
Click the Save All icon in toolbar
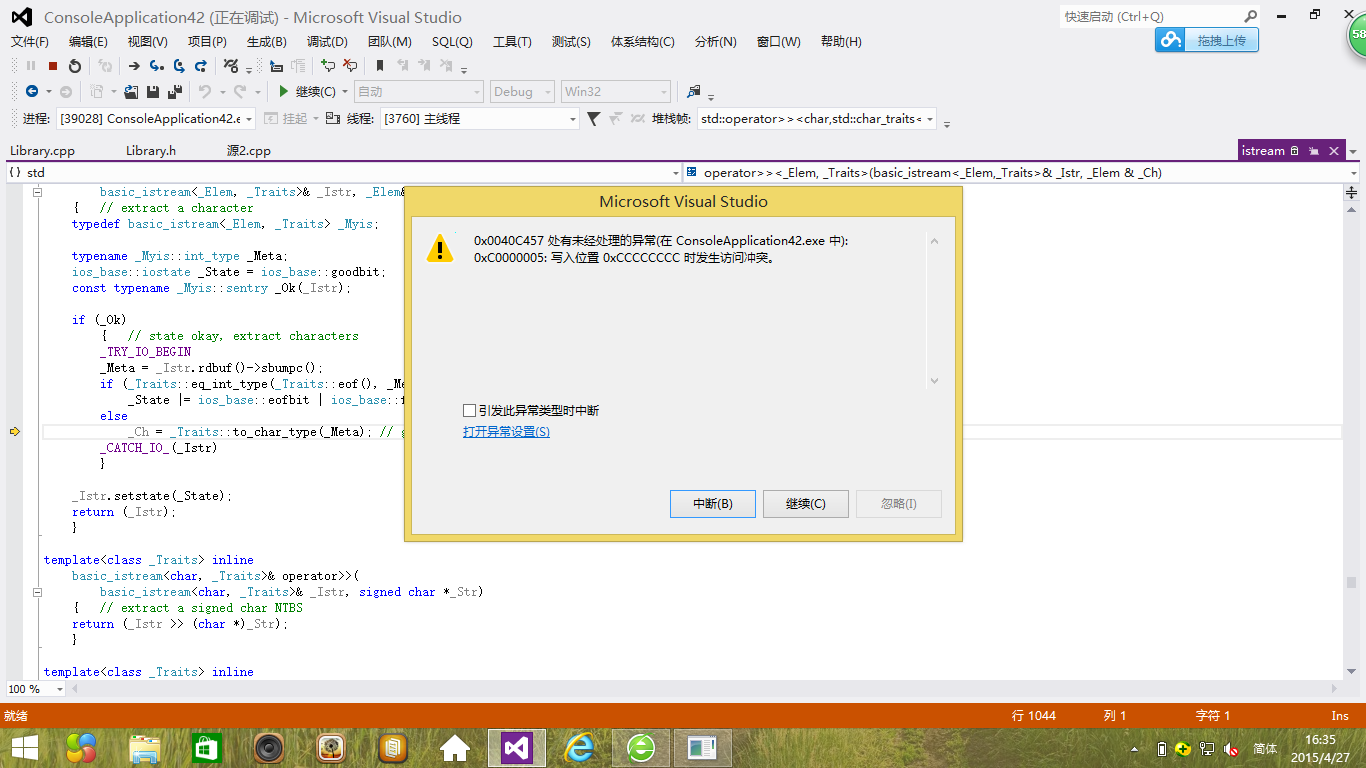click(175, 91)
